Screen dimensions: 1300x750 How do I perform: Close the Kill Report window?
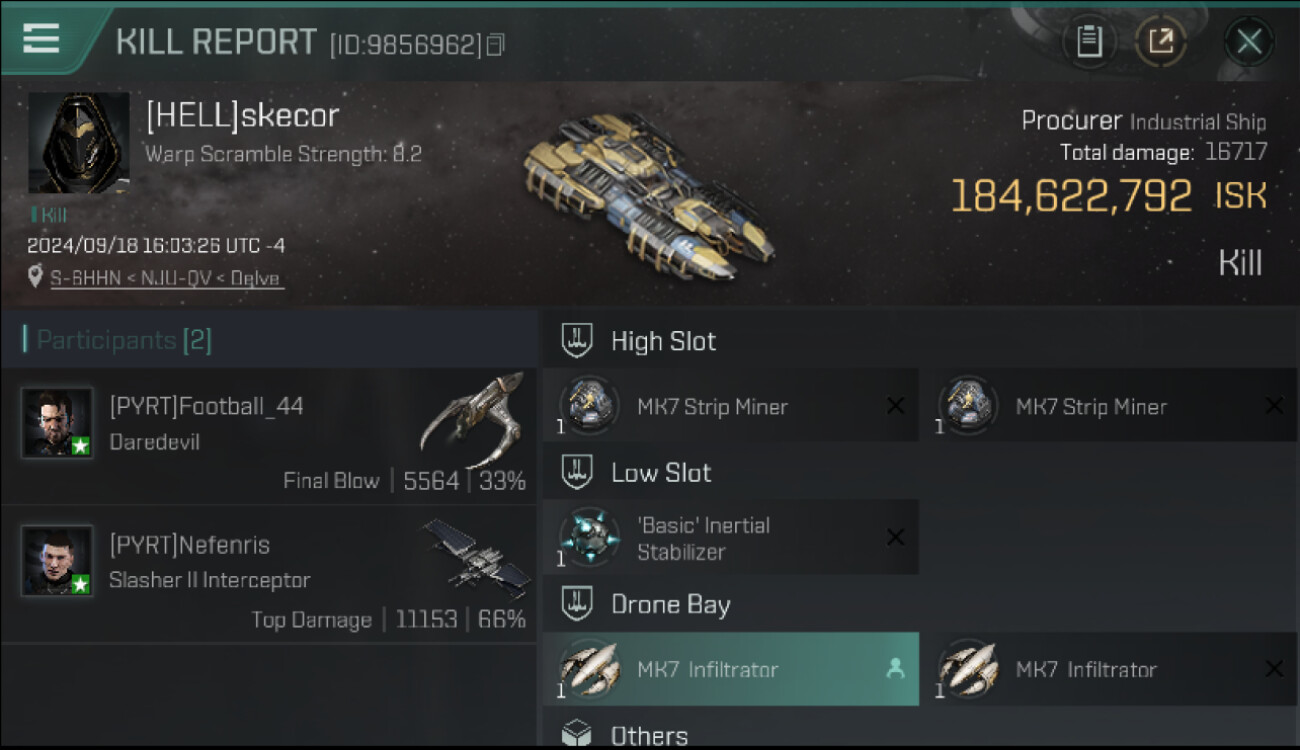pos(1249,41)
